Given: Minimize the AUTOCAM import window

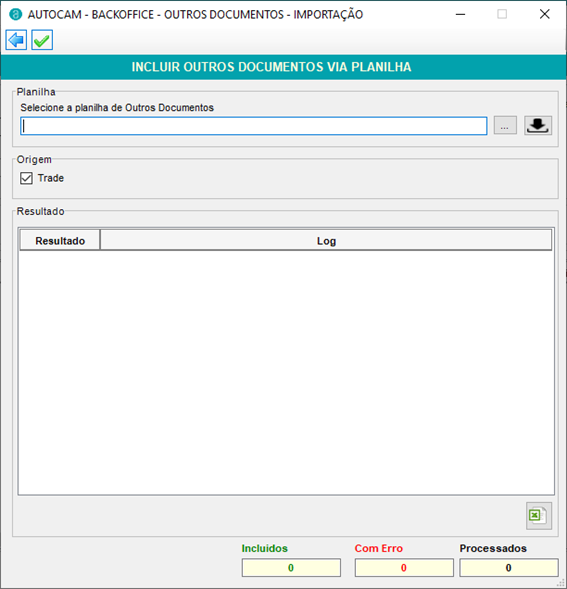Looking at the screenshot, I should [x=460, y=14].
